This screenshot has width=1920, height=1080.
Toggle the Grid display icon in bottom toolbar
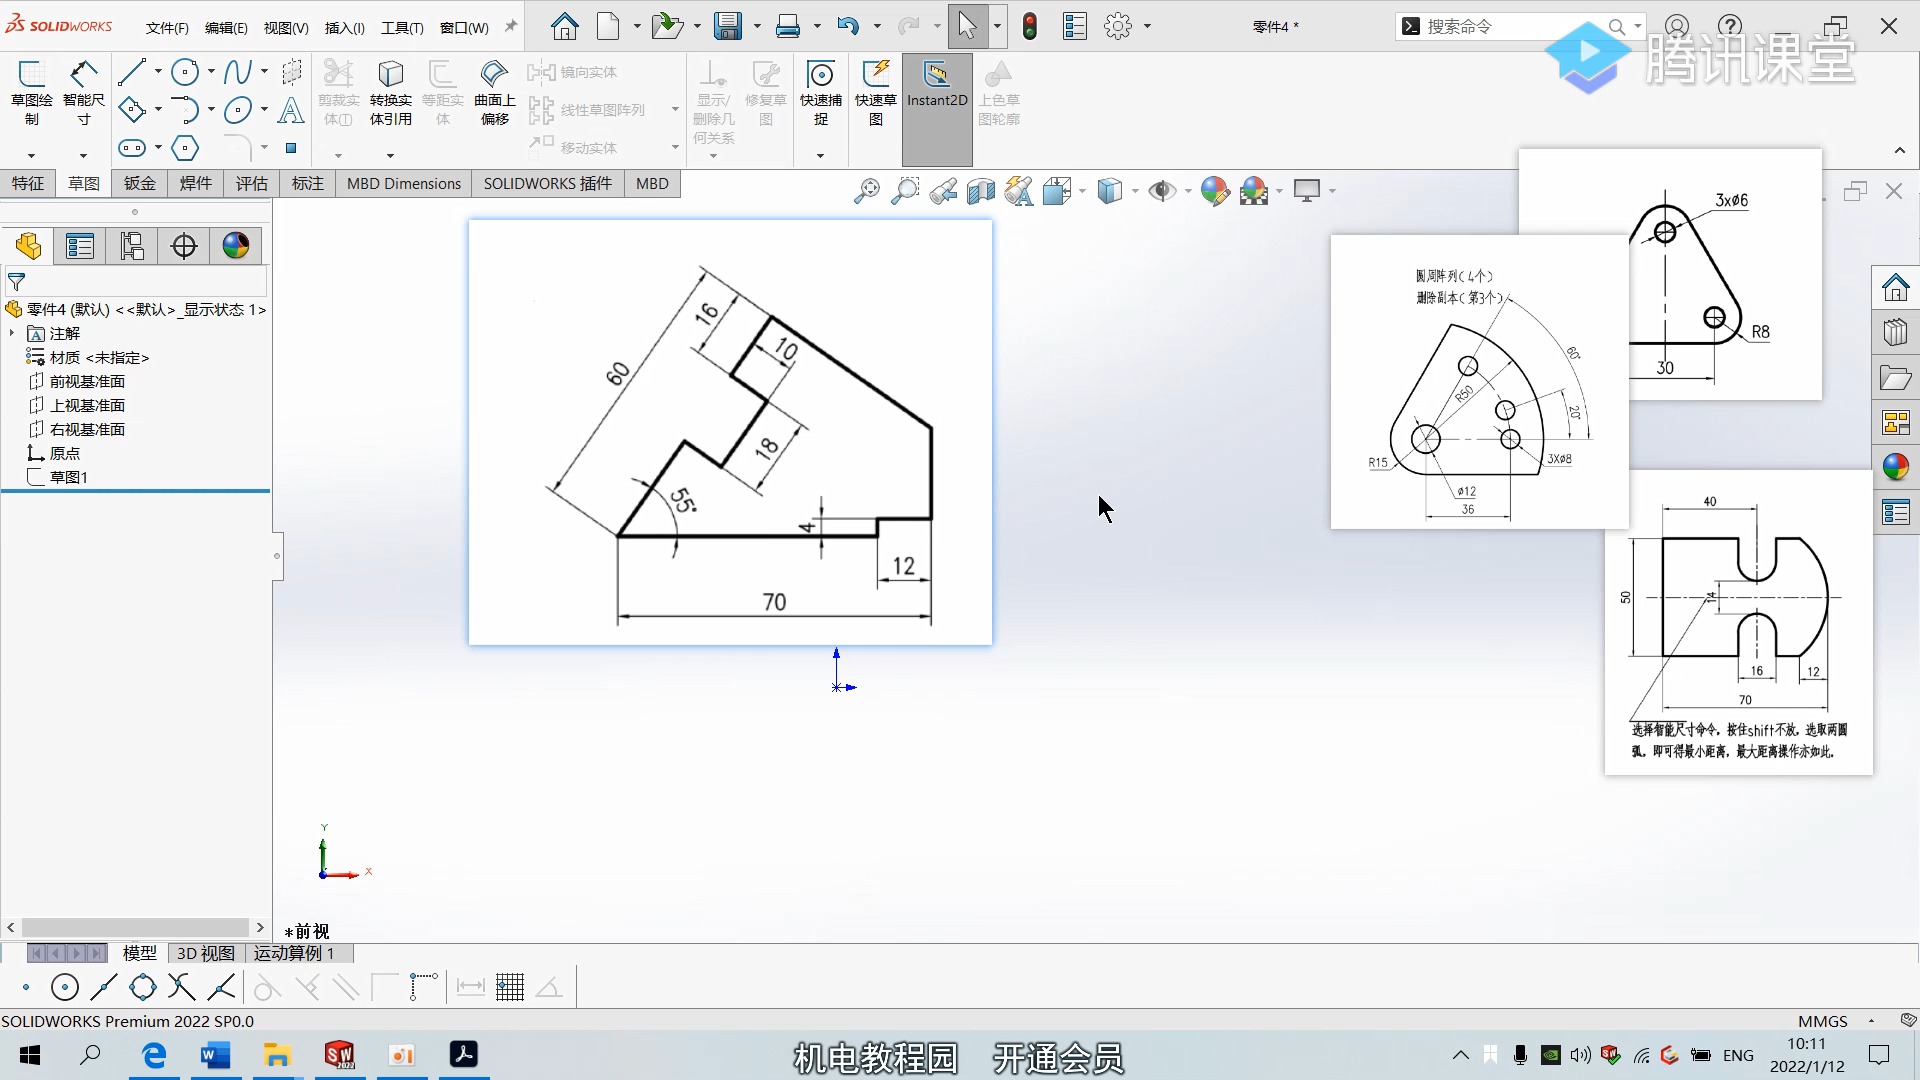510,988
